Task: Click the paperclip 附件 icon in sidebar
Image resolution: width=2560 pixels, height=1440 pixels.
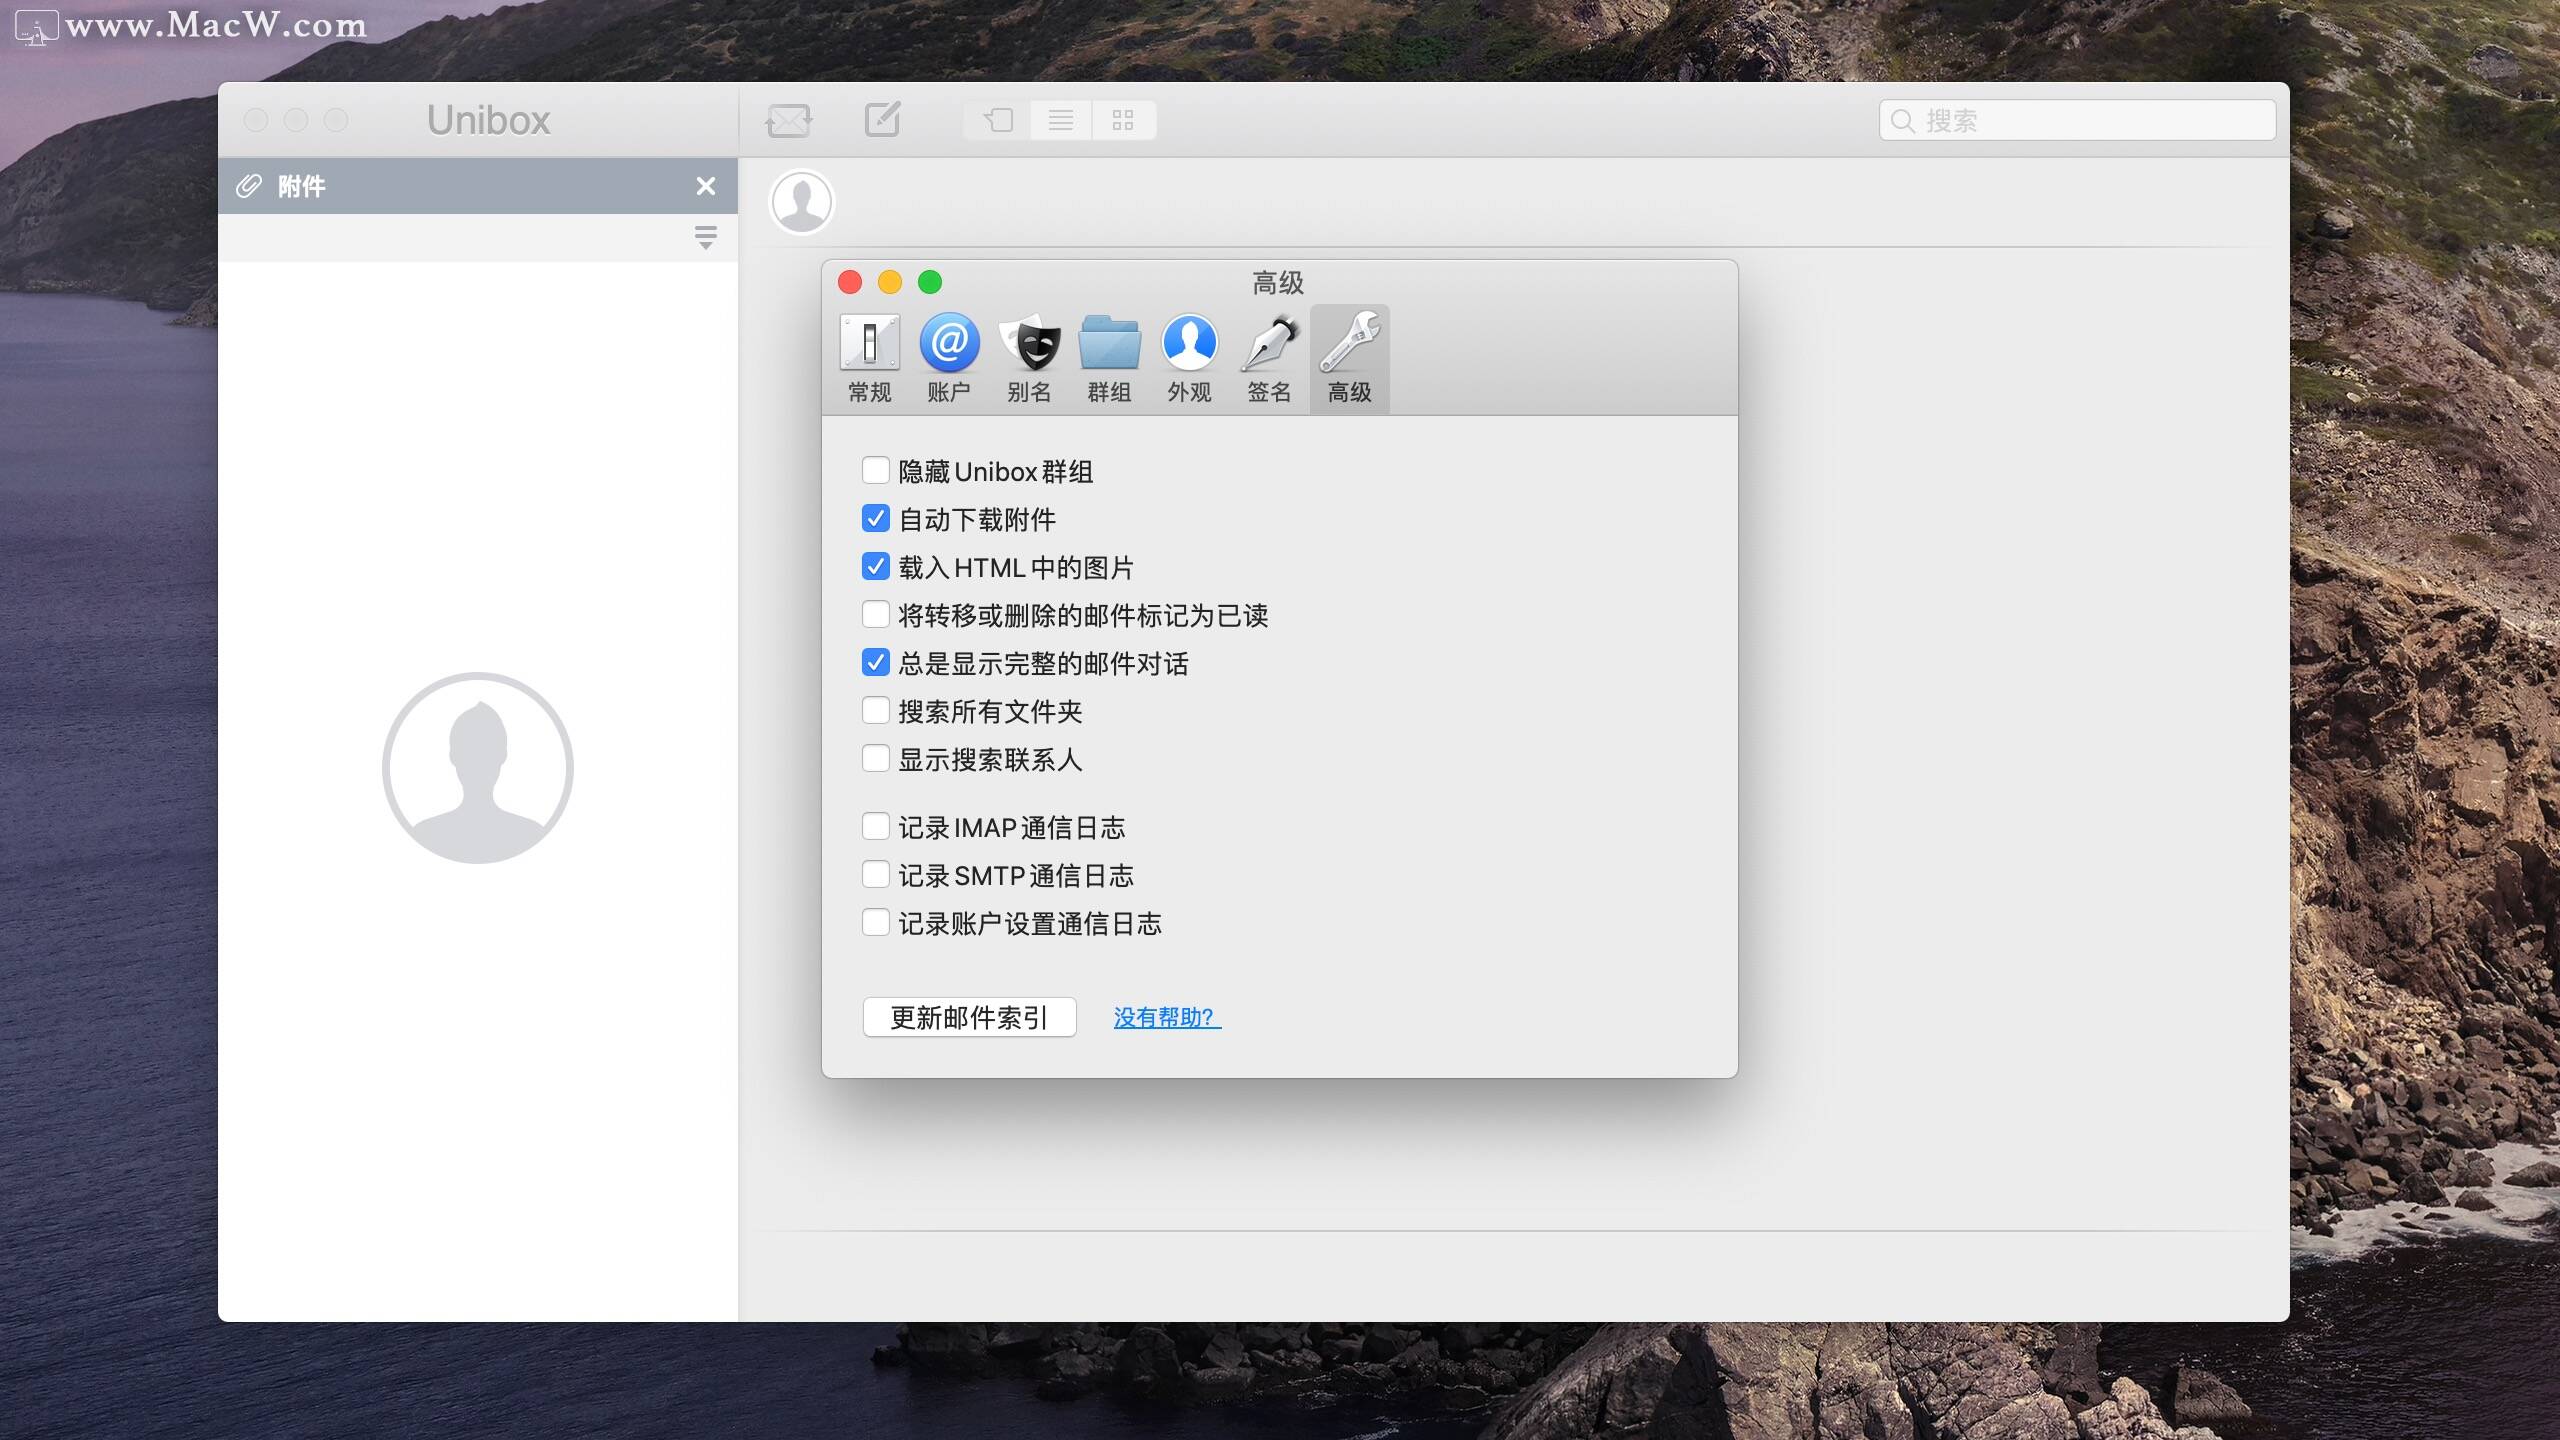Action: click(249, 186)
